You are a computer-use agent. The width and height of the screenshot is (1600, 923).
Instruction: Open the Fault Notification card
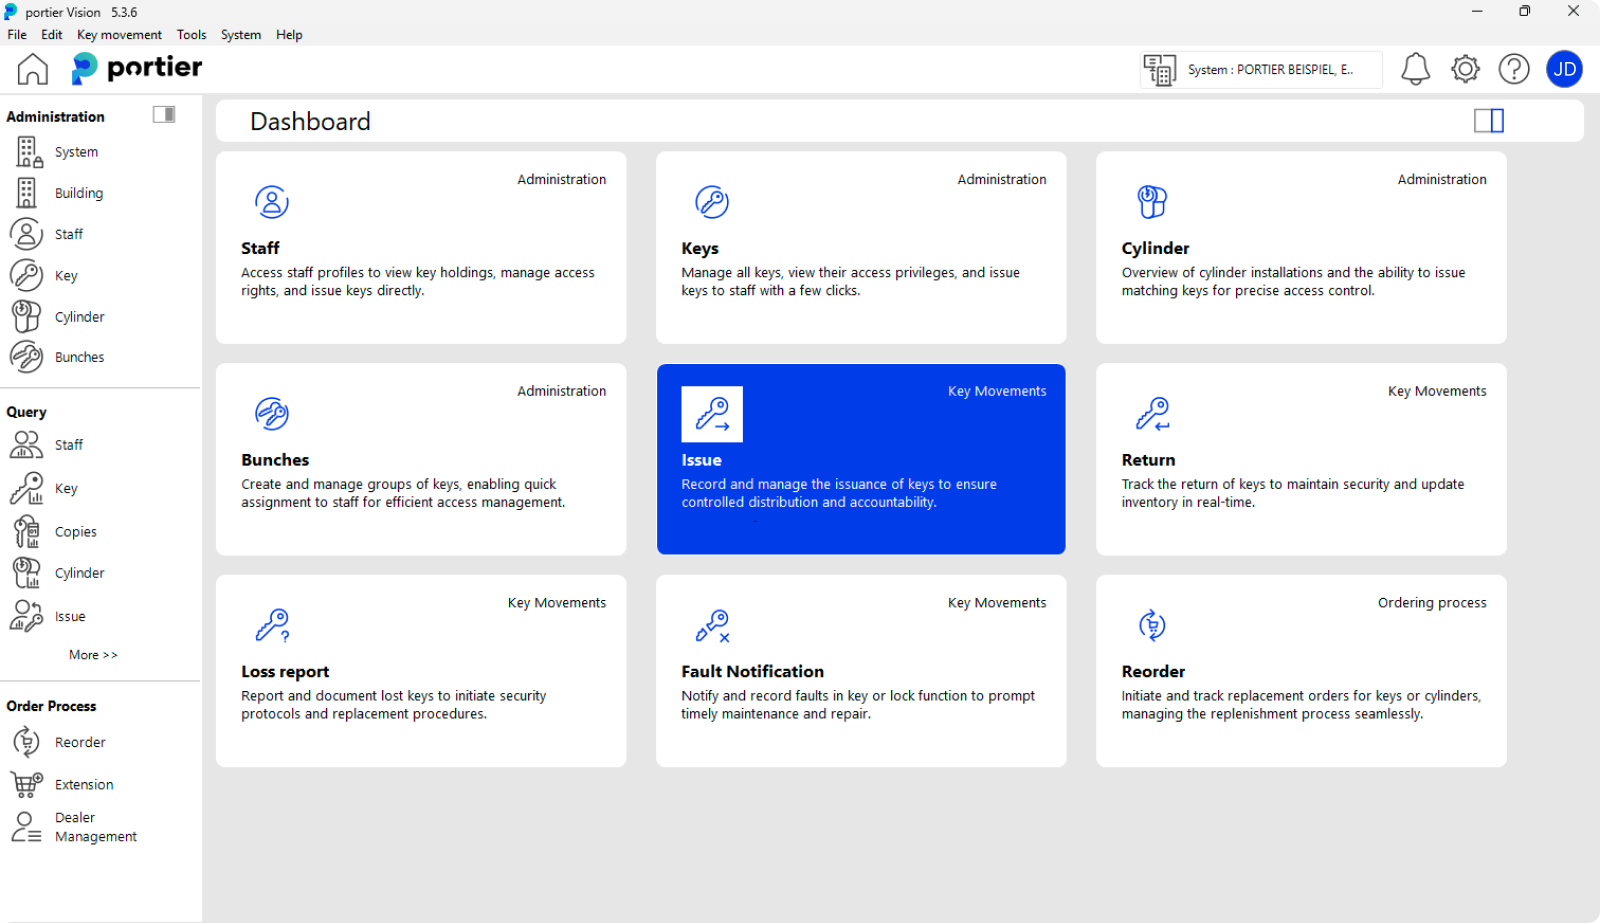pyautogui.click(x=860, y=671)
